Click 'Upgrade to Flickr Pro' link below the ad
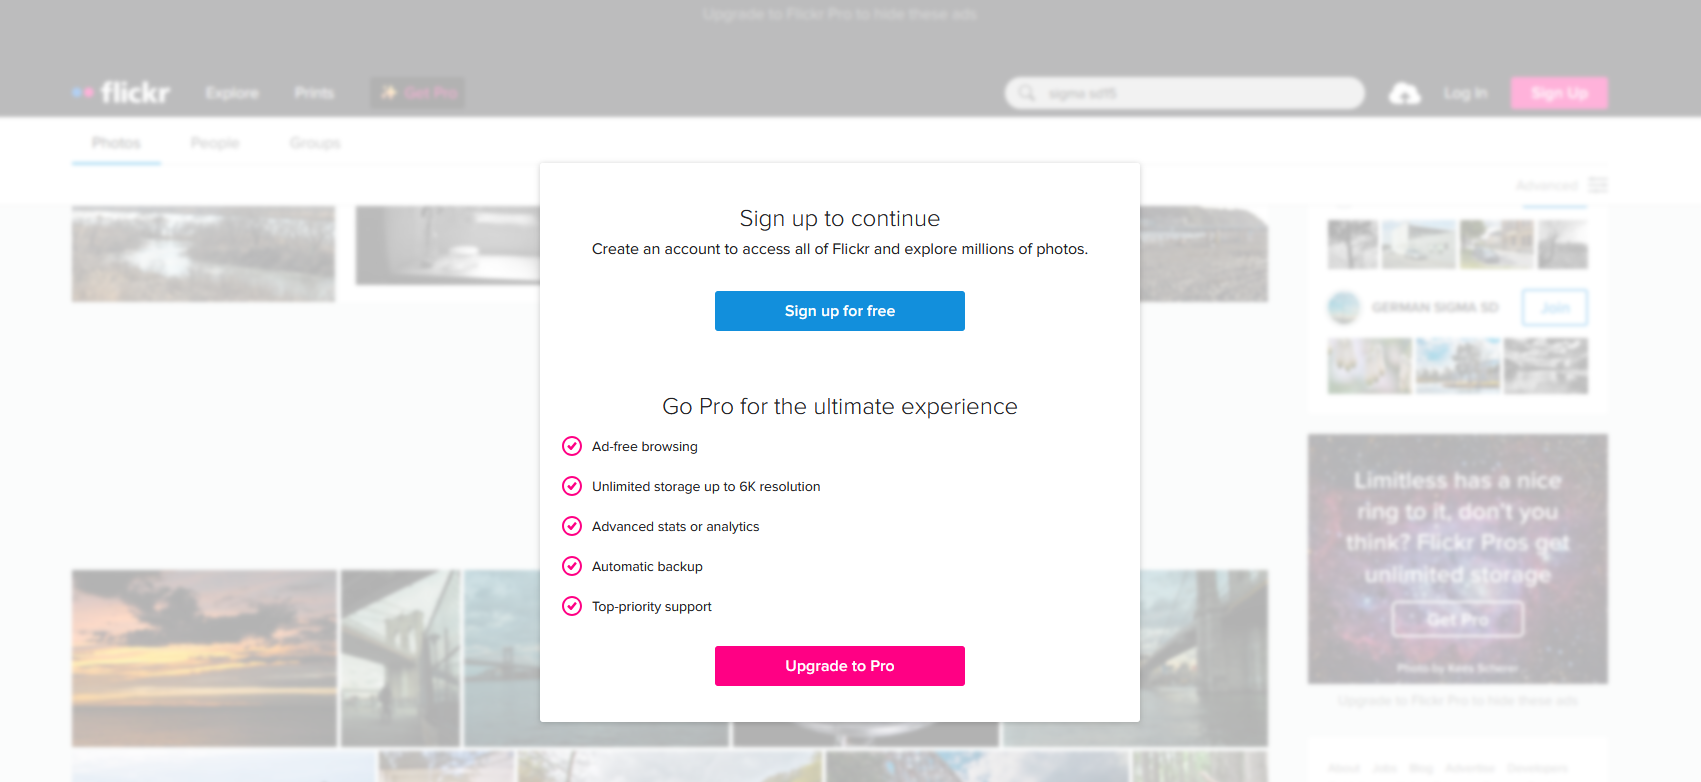1701x782 pixels. pos(1458,701)
